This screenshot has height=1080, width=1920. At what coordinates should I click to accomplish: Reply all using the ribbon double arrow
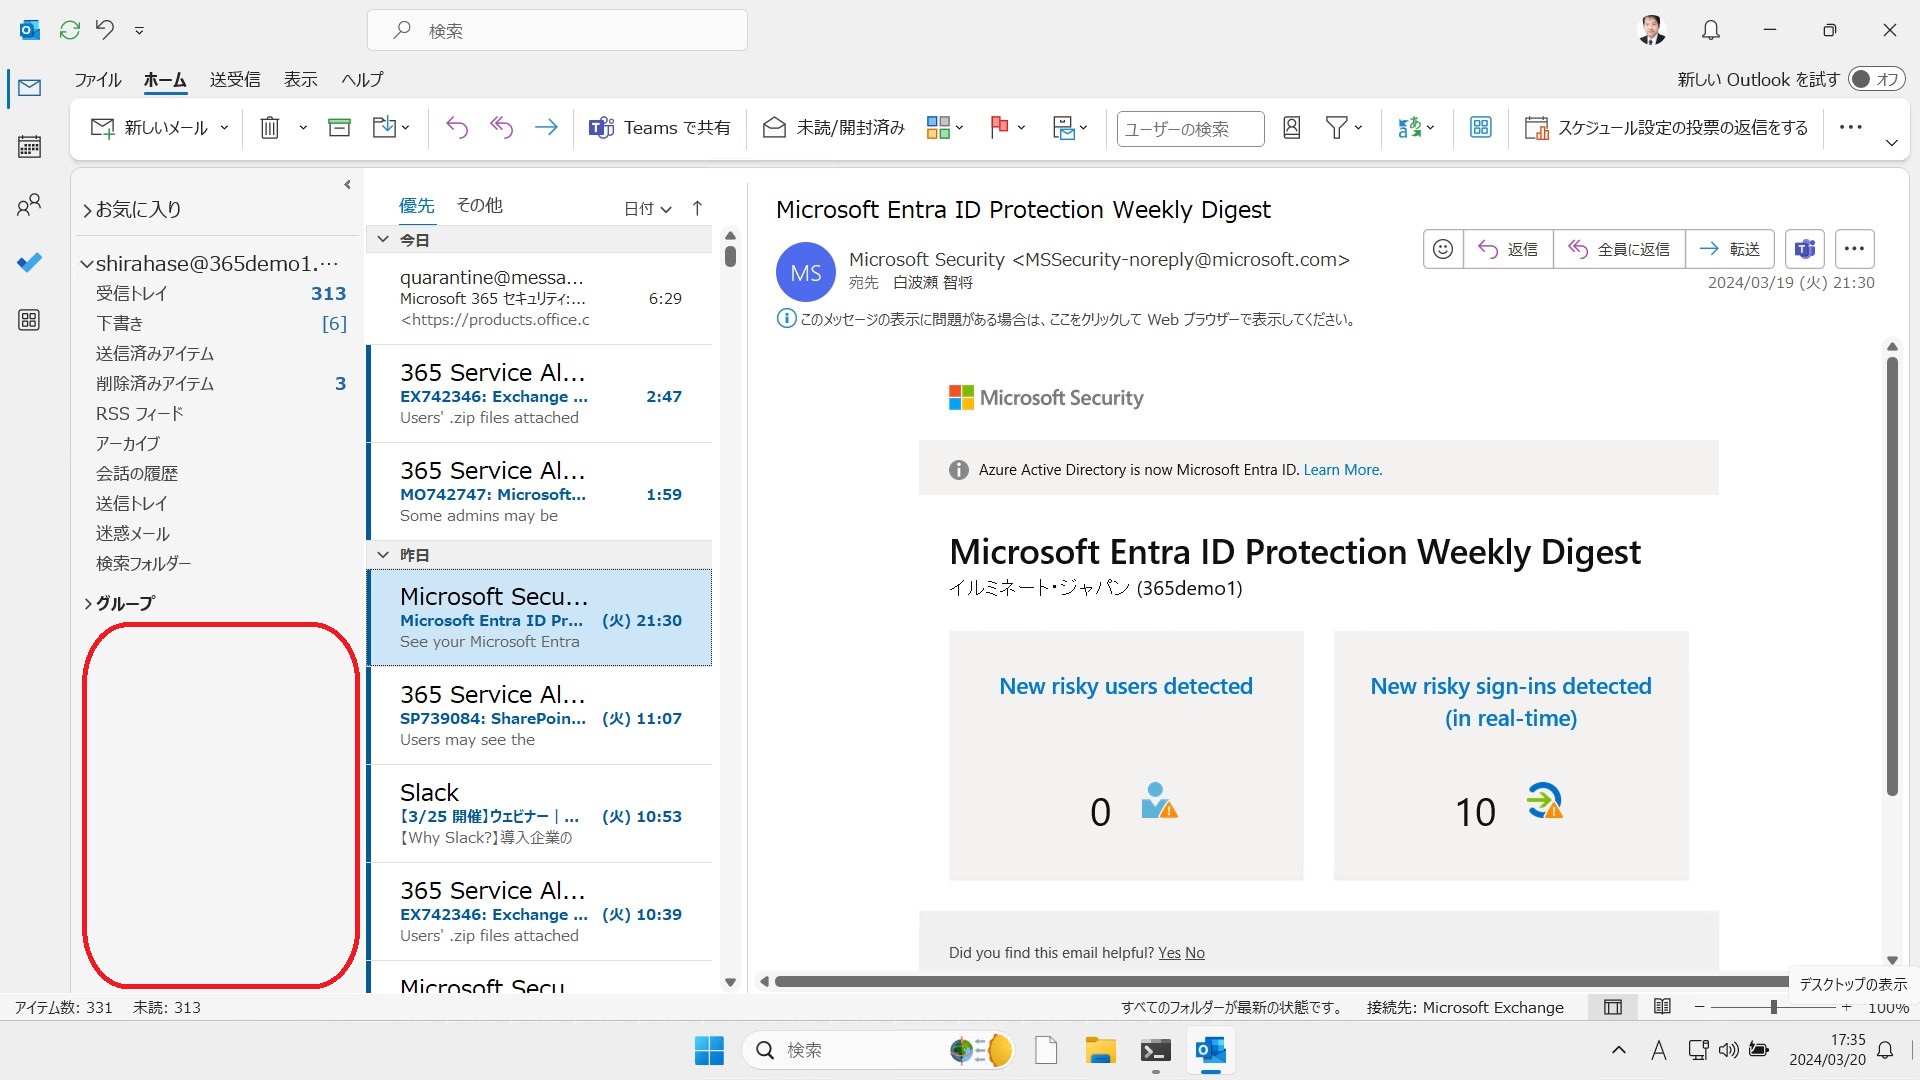coord(501,128)
